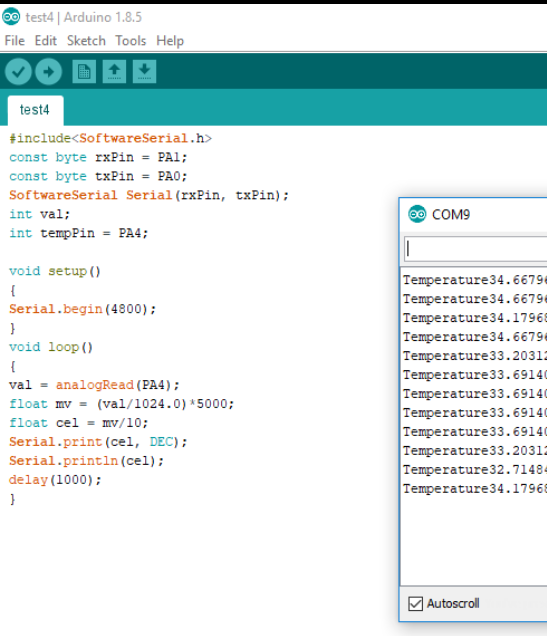Click the 'Serial.print(cel, DEC);' line
Screen dimensions: 547x636
point(98,442)
